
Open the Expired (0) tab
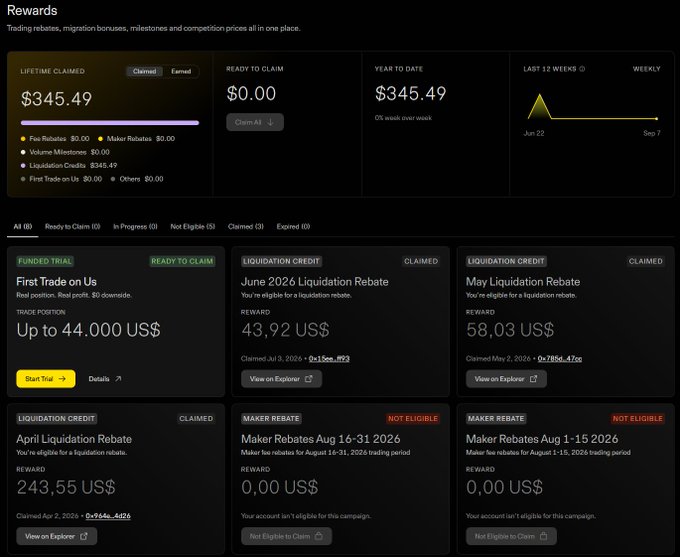[293, 226]
